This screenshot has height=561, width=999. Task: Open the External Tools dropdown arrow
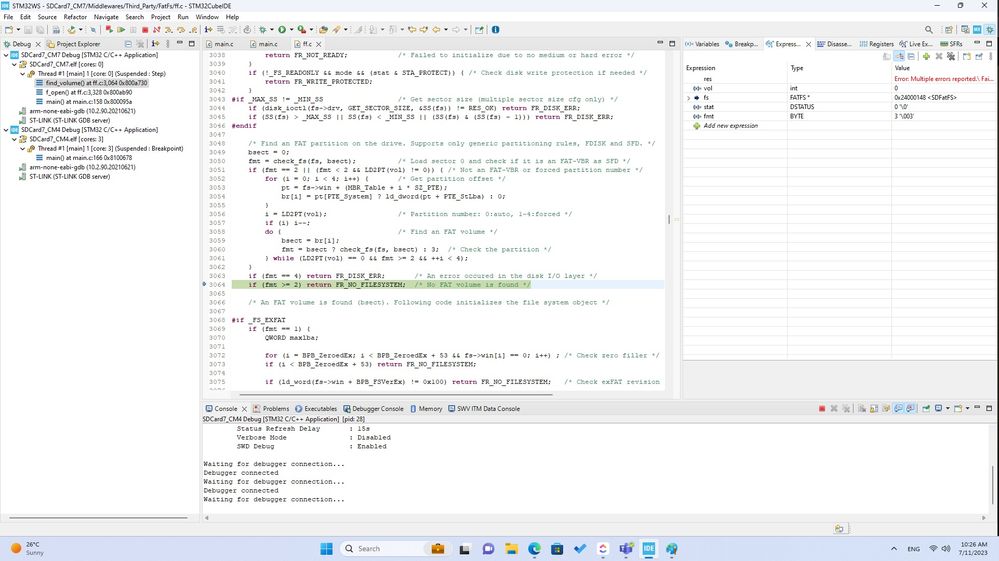pyautogui.click(x=312, y=29)
